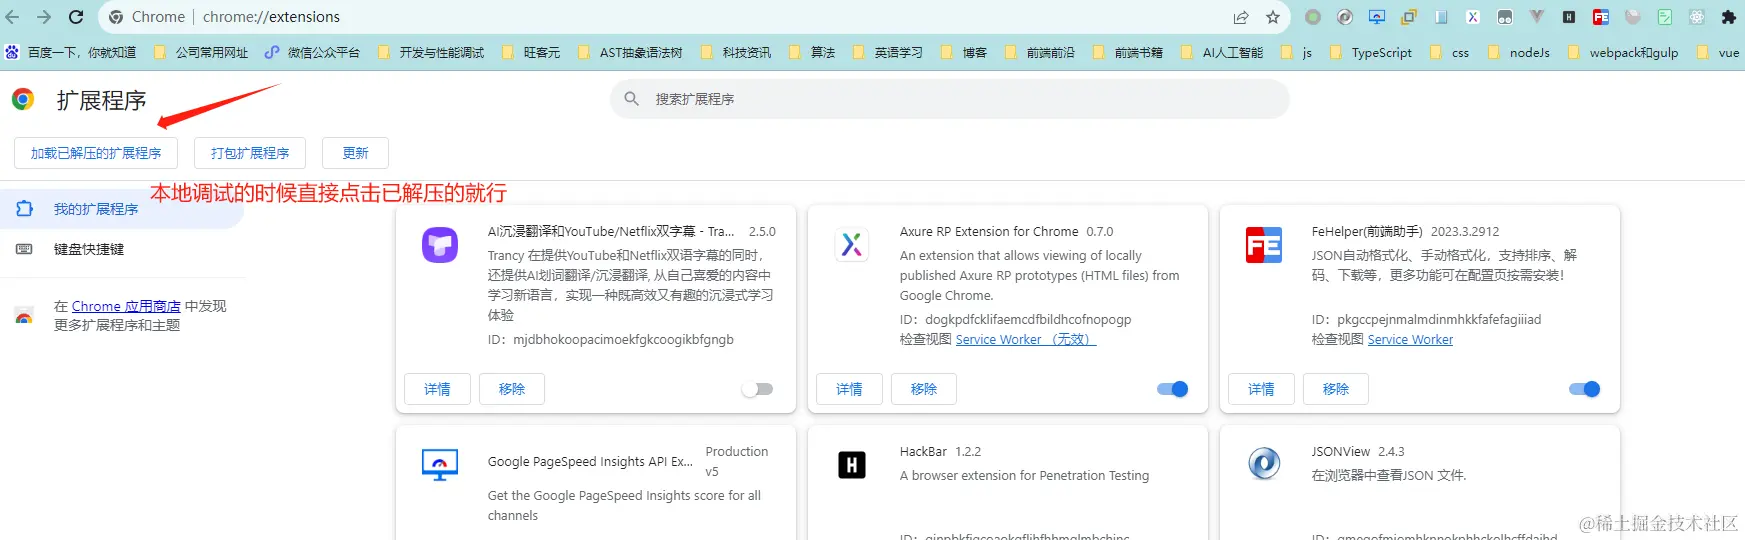
Task: Open the share page icon in address bar
Action: click(1241, 17)
